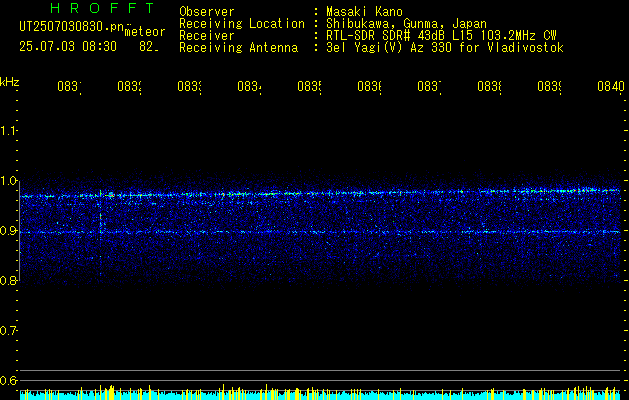This screenshot has height=400, width=629.
Task: Click the 1.0 kHz frequency axis label
Action: point(8,181)
